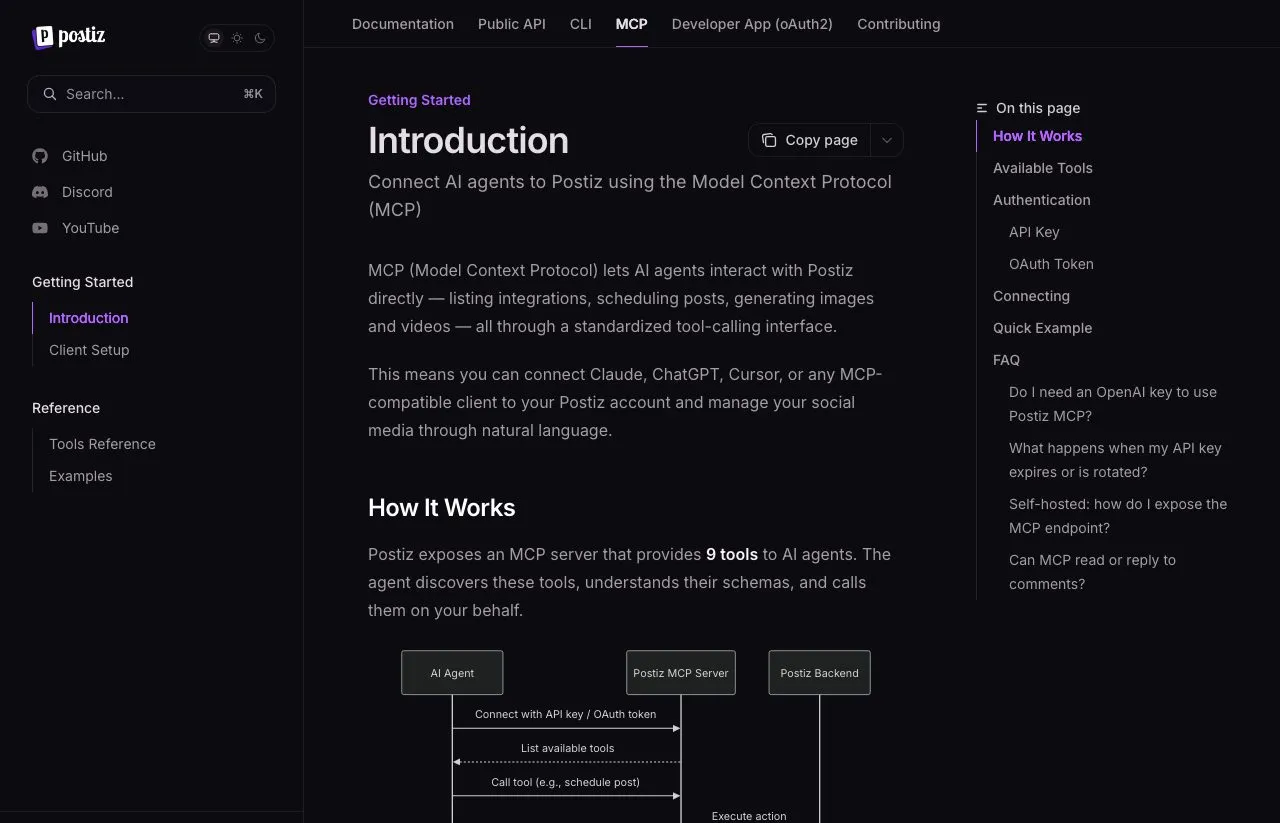Viewport: 1280px width, 823px height.
Task: Jump to Connecting section
Action: click(x=1031, y=296)
